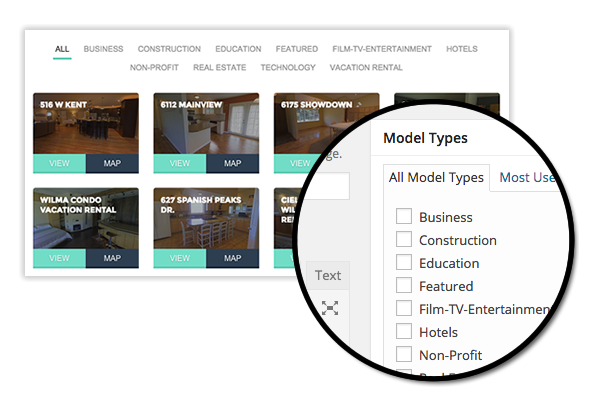Click MAP under Wilma Condo Vacation Rental
600x400 pixels.
tap(112, 258)
